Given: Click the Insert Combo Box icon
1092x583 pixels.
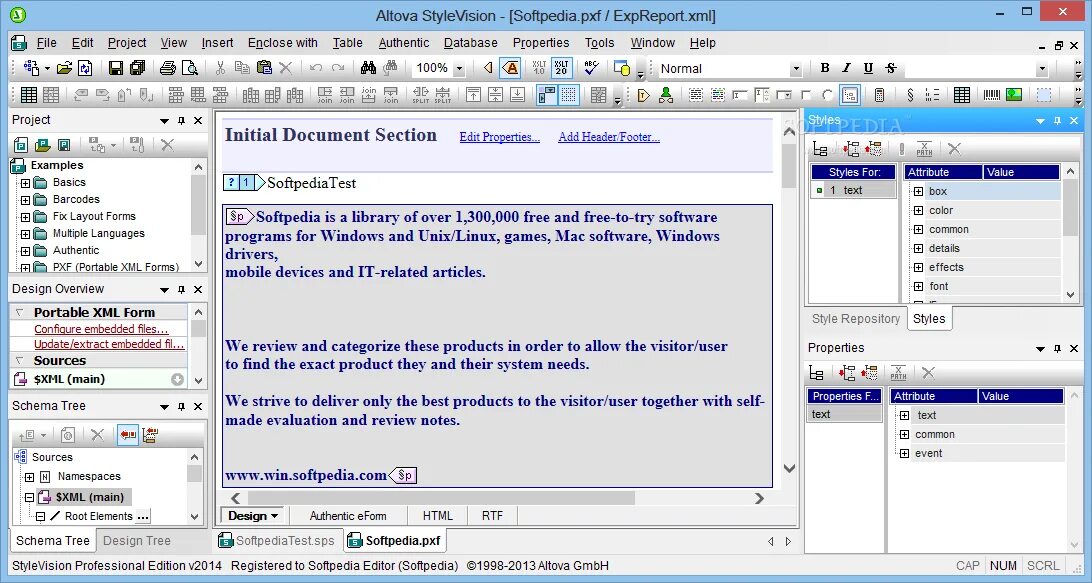Looking at the screenshot, I should [x=784, y=95].
